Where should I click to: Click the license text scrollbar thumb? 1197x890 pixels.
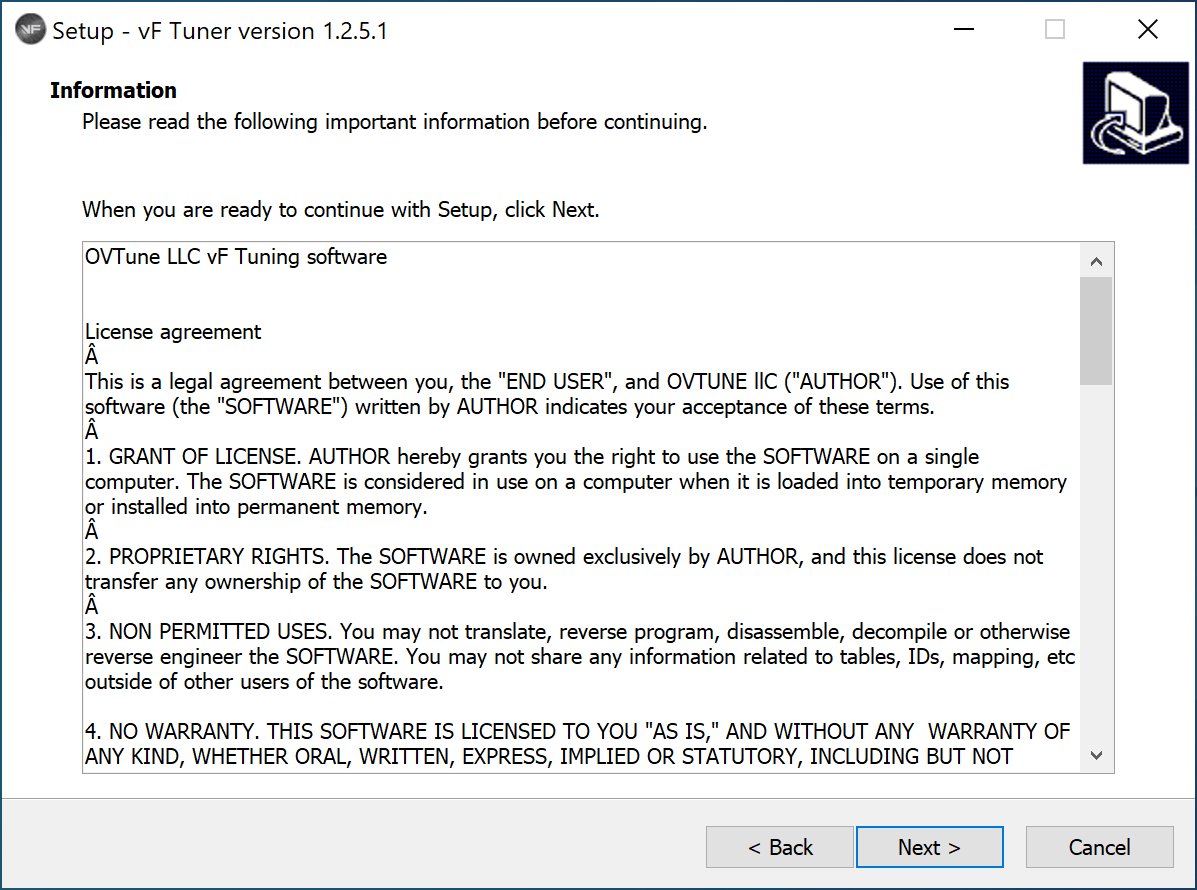(x=1096, y=331)
